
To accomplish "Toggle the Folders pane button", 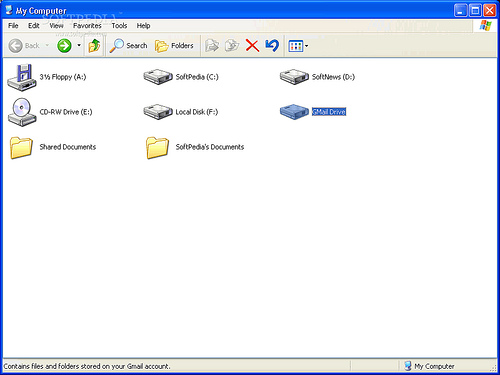I will tap(174, 46).
